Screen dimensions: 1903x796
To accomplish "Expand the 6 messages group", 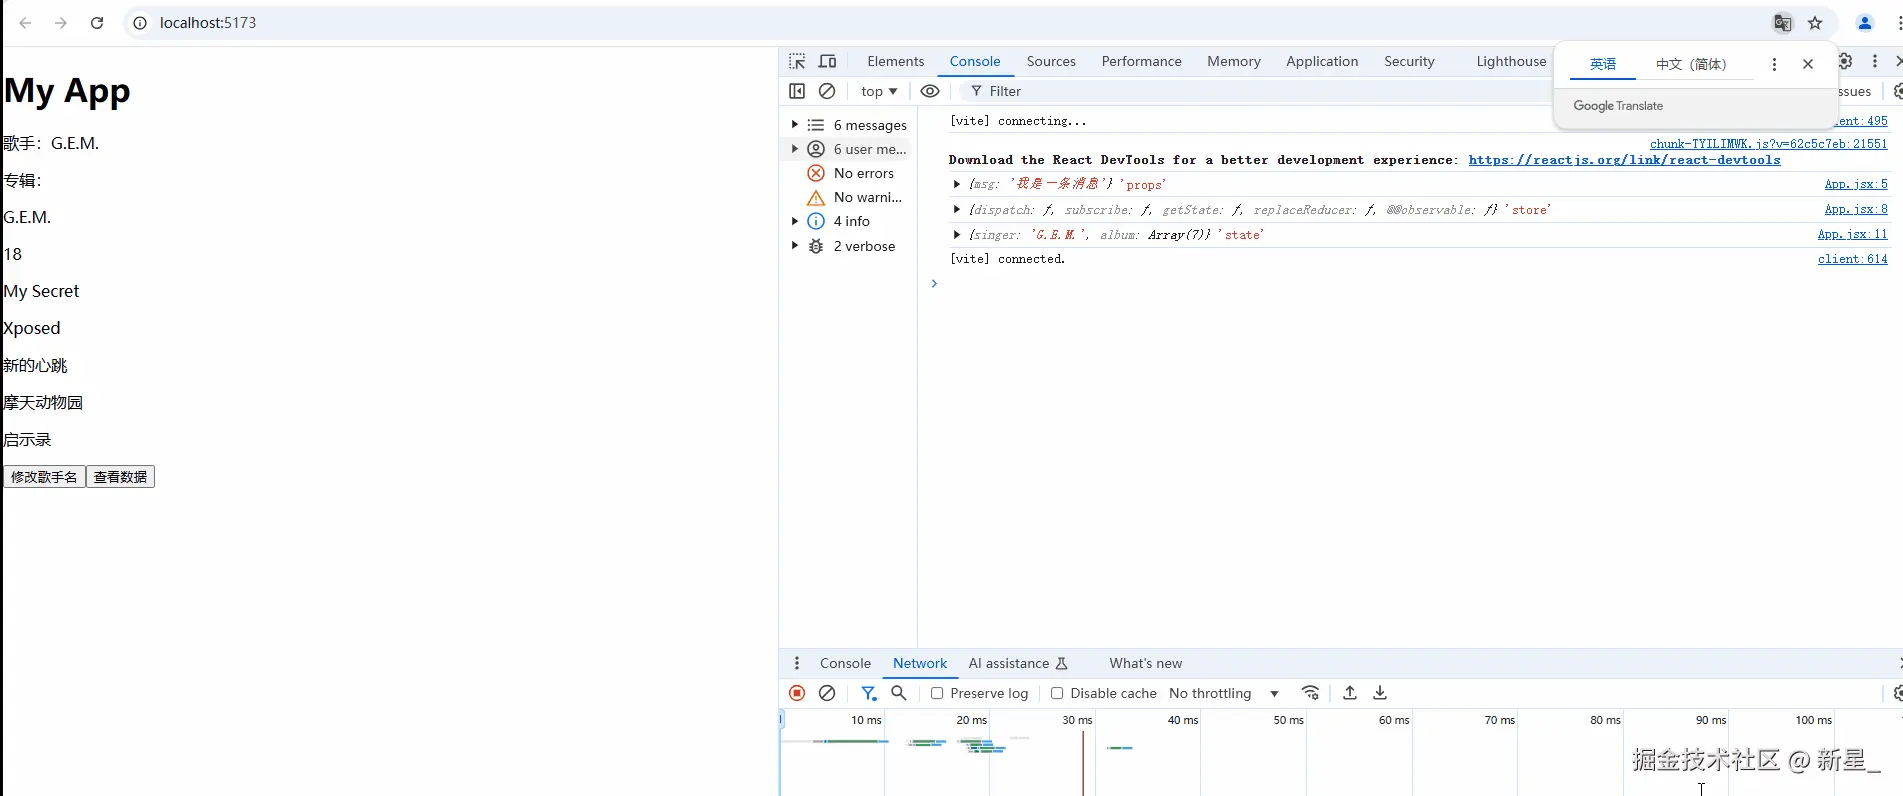I will pyautogui.click(x=795, y=125).
